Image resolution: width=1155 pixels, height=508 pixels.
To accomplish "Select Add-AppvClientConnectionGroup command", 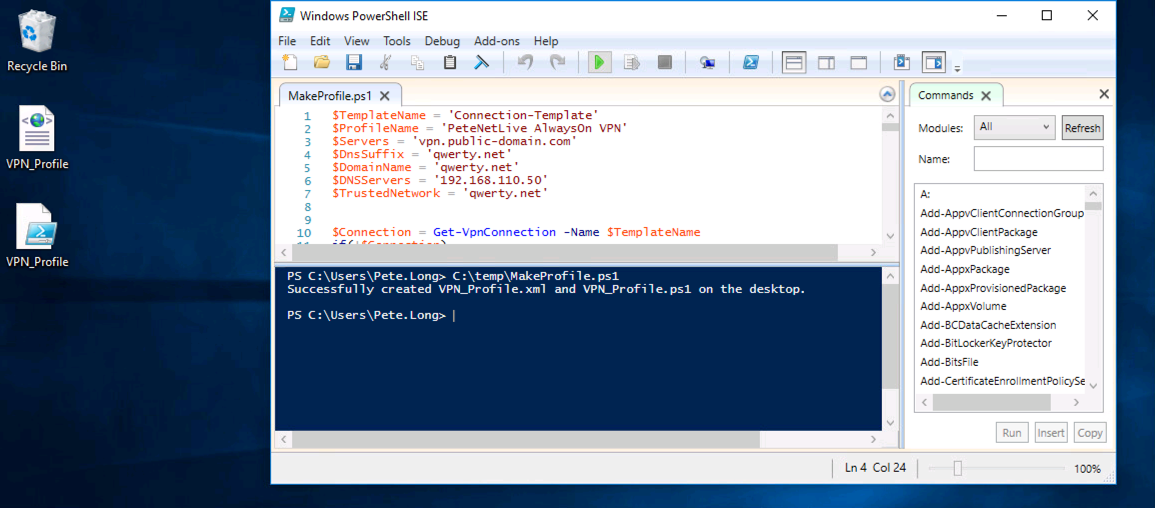I will 1003,214.
